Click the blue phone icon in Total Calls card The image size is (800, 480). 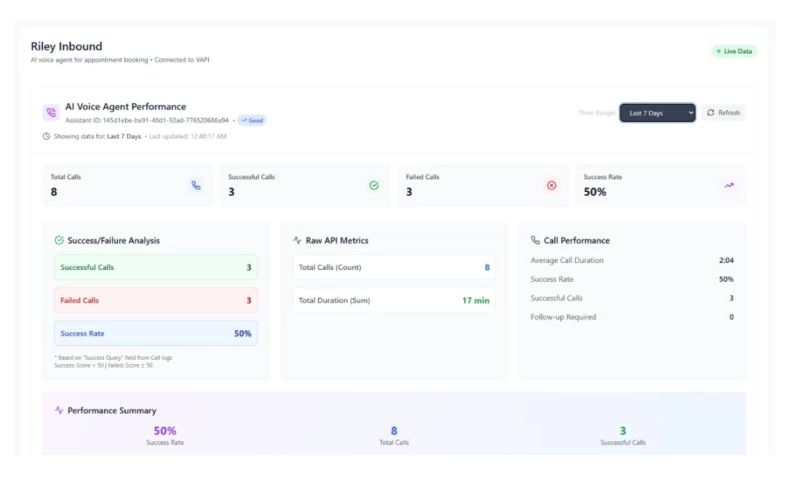196,185
